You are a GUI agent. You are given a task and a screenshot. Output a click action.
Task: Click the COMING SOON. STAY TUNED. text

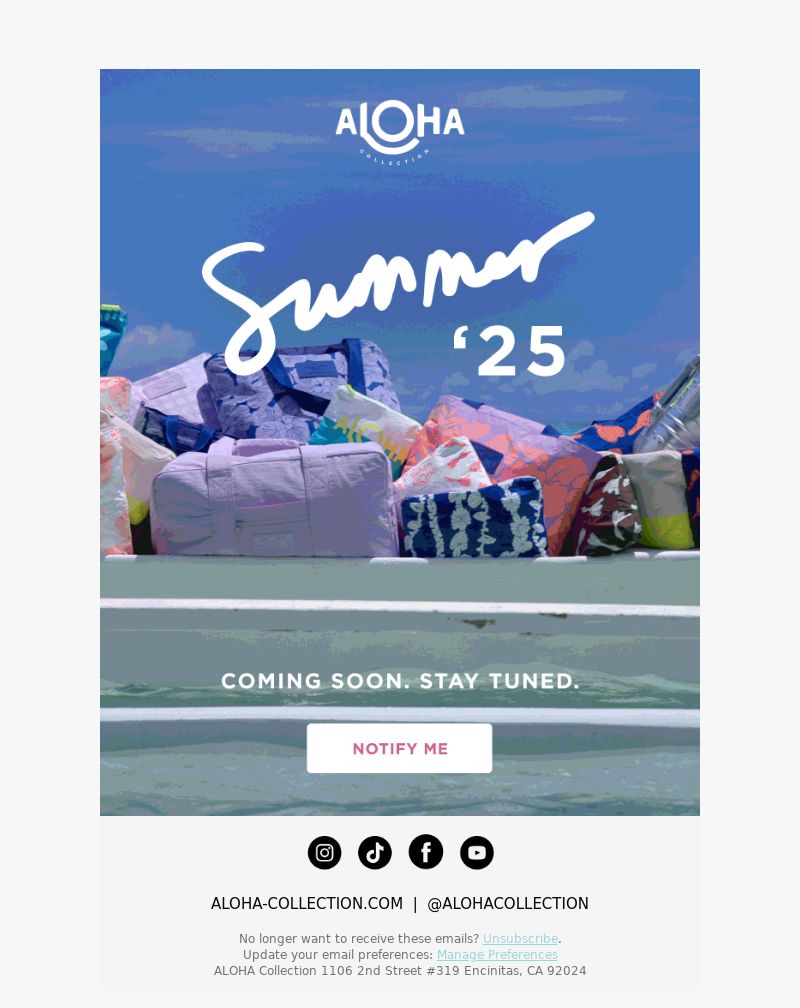pyautogui.click(x=400, y=681)
